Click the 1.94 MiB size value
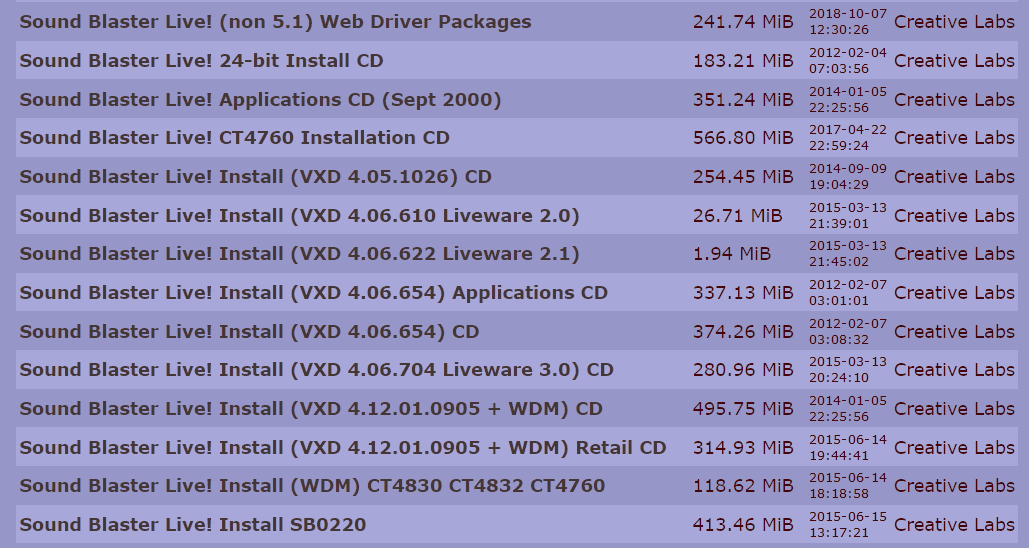The image size is (1029, 548). pyautogui.click(x=732, y=253)
